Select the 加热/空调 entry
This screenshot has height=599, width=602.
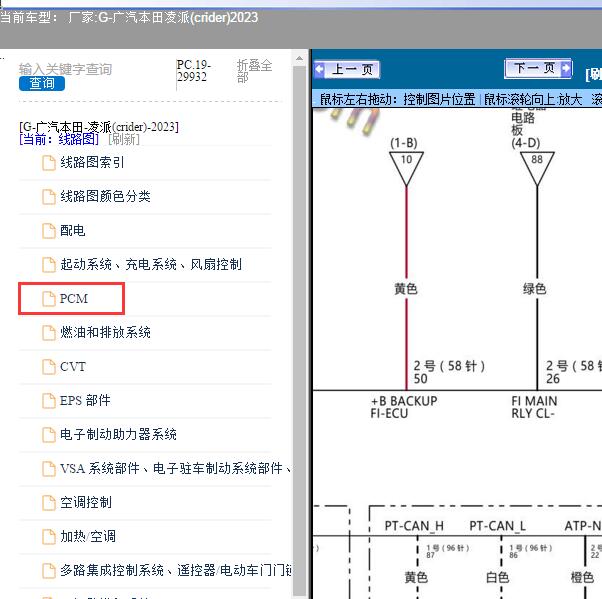click(x=88, y=536)
